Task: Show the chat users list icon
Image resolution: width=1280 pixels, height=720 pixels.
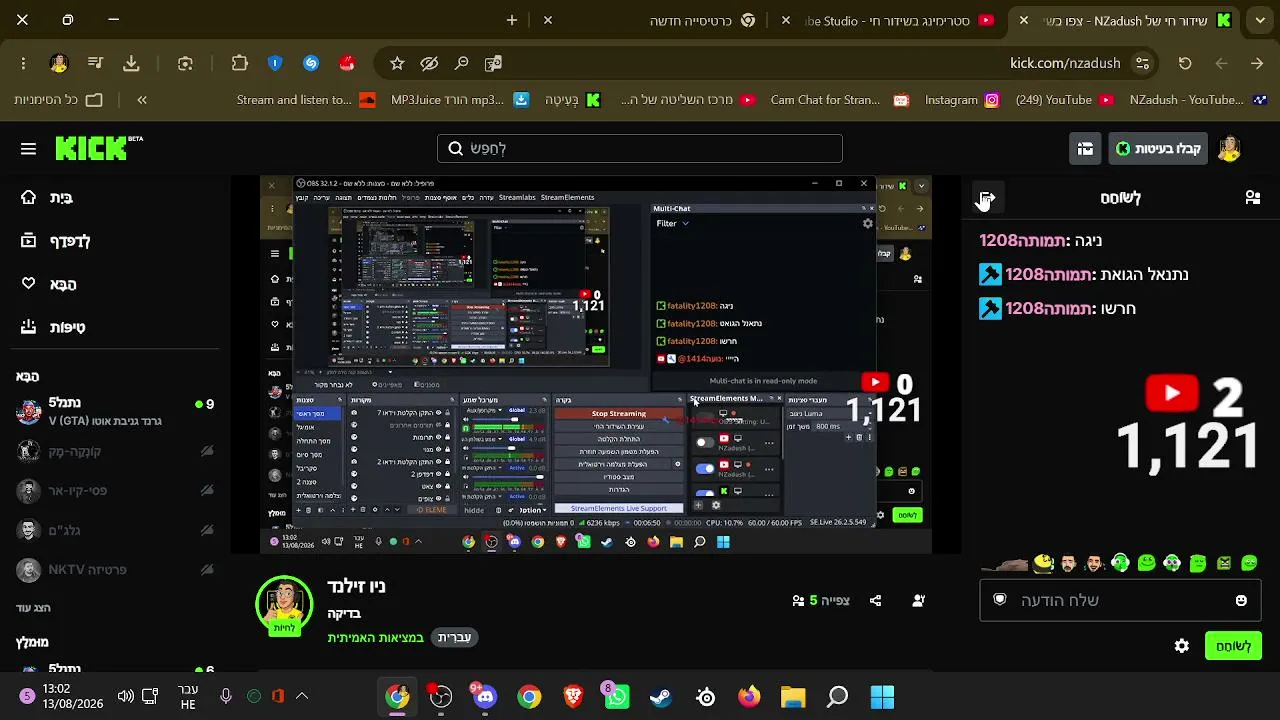Action: 1252,198
